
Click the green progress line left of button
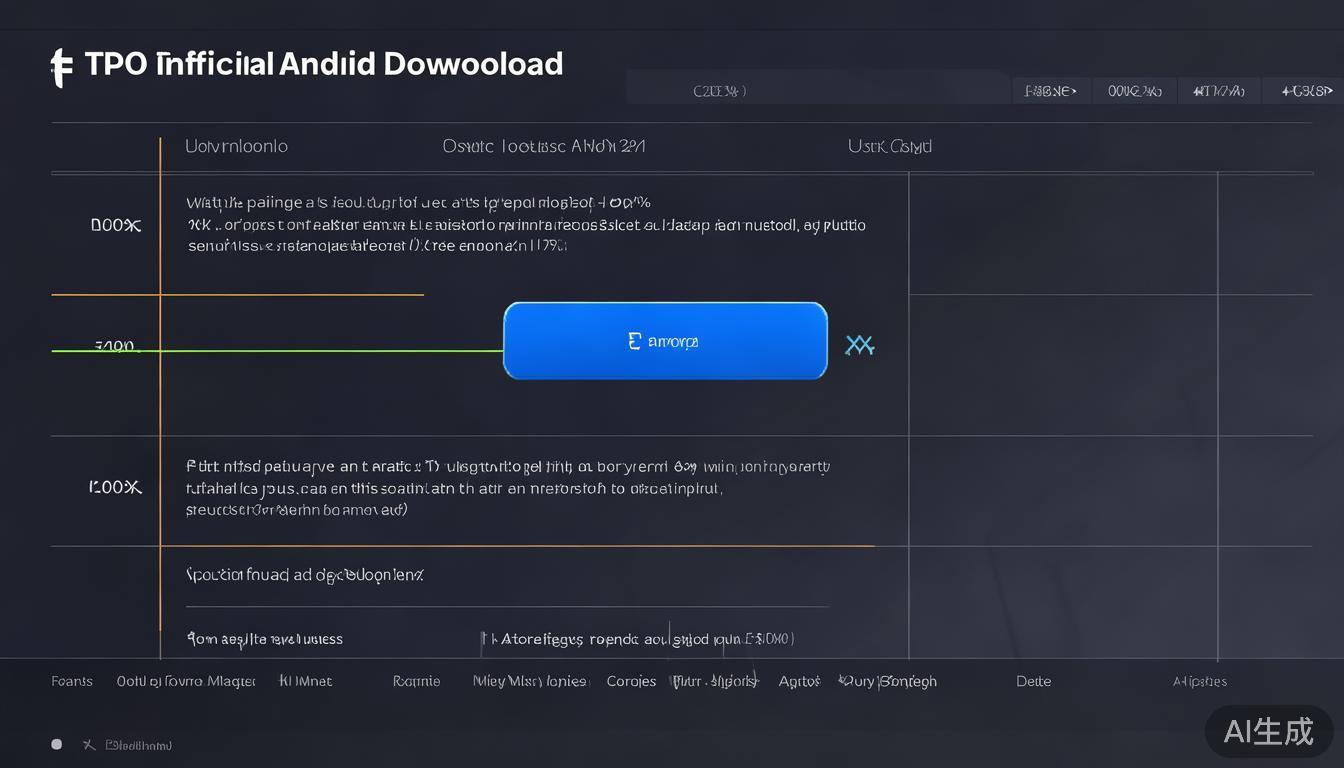pos(300,351)
